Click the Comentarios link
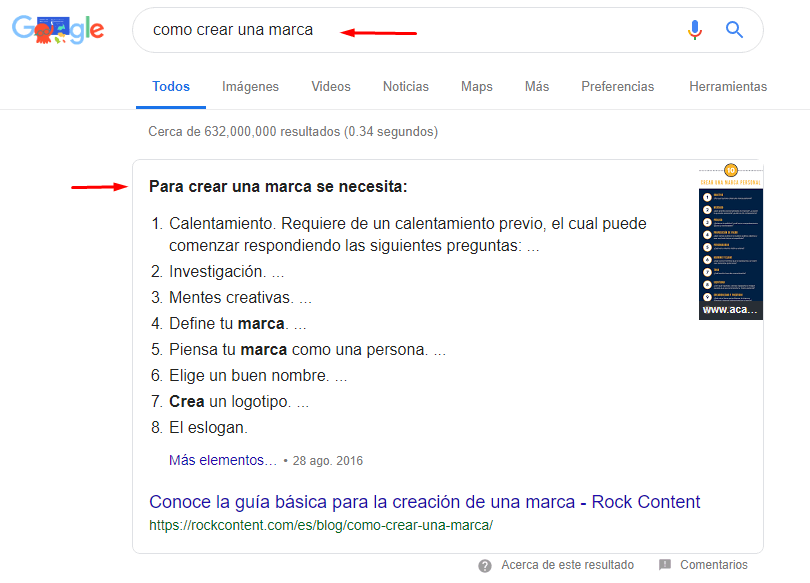This screenshot has height=583, width=810. point(713,565)
